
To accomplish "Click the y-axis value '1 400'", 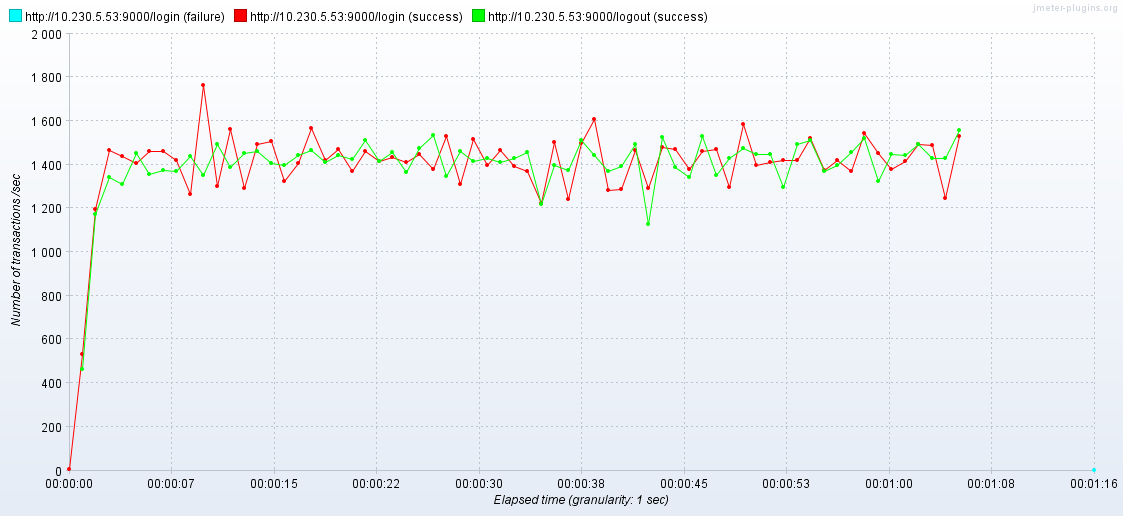I will [x=47, y=165].
